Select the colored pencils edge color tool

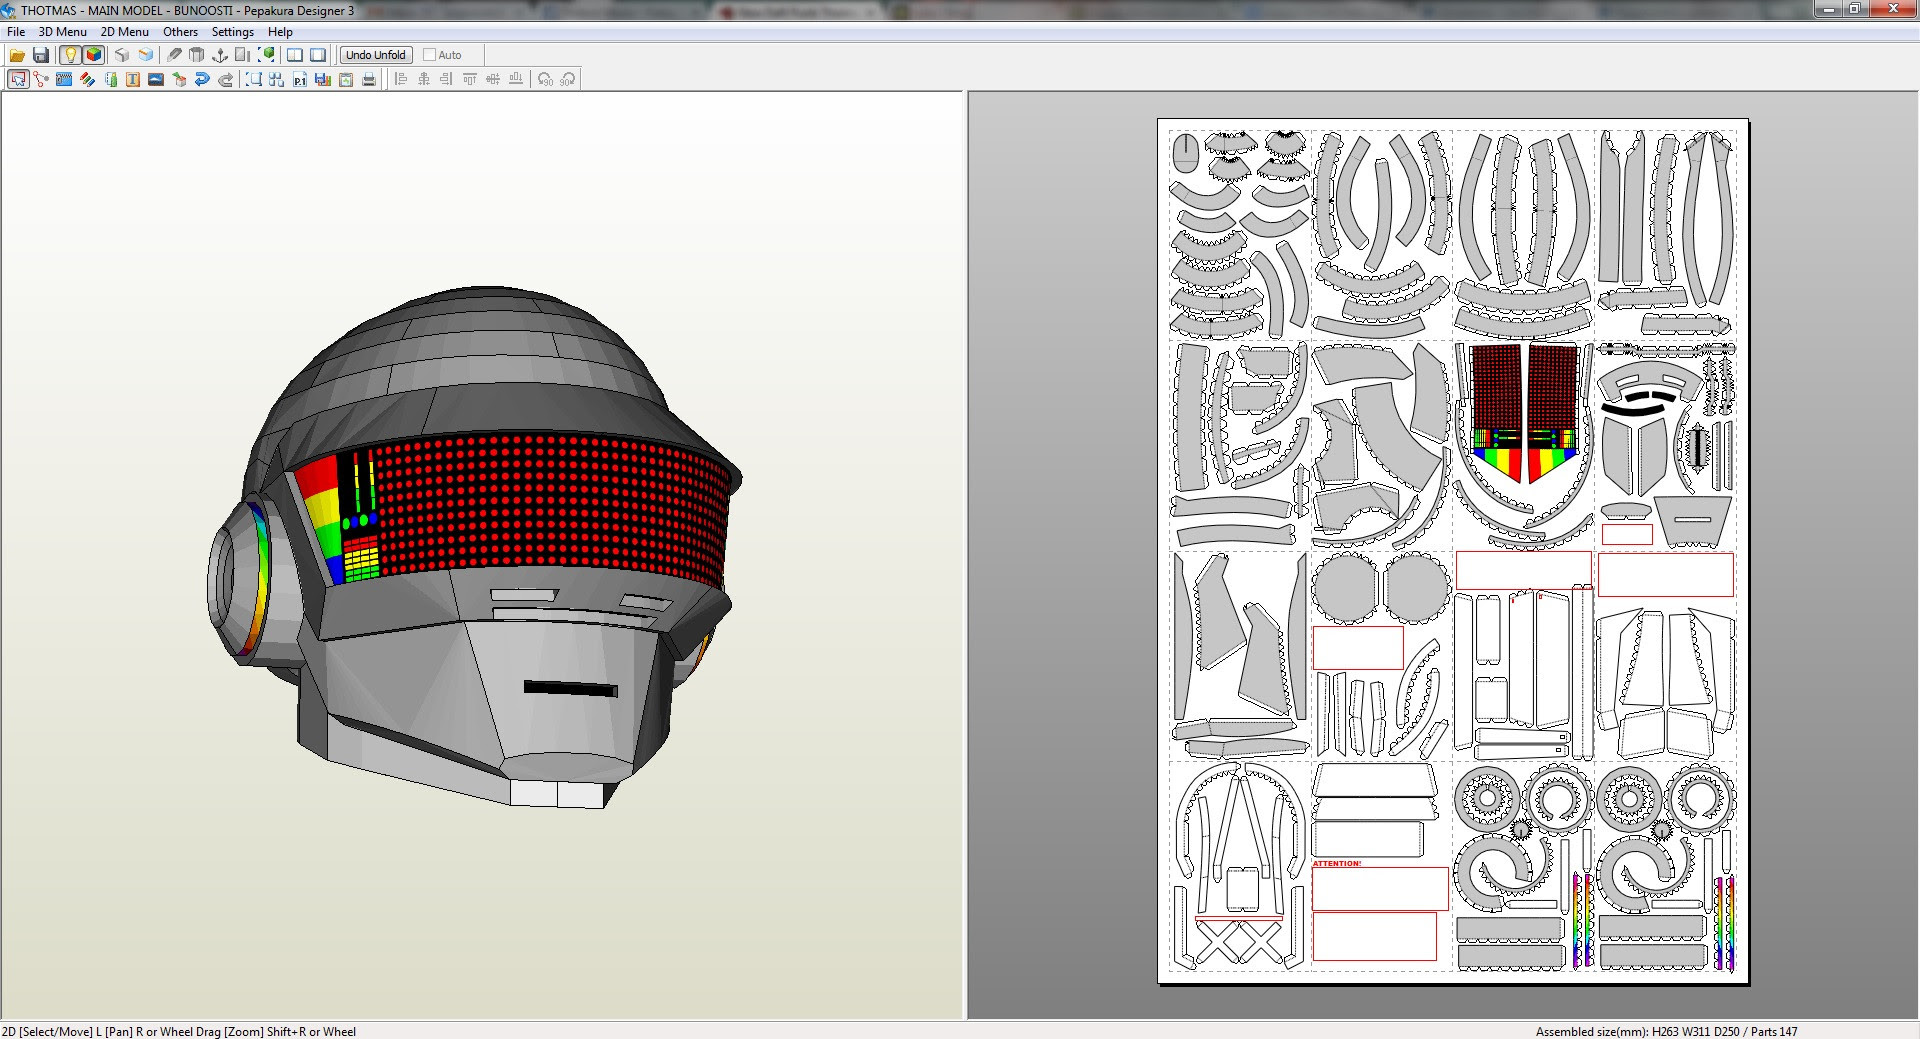(87, 79)
